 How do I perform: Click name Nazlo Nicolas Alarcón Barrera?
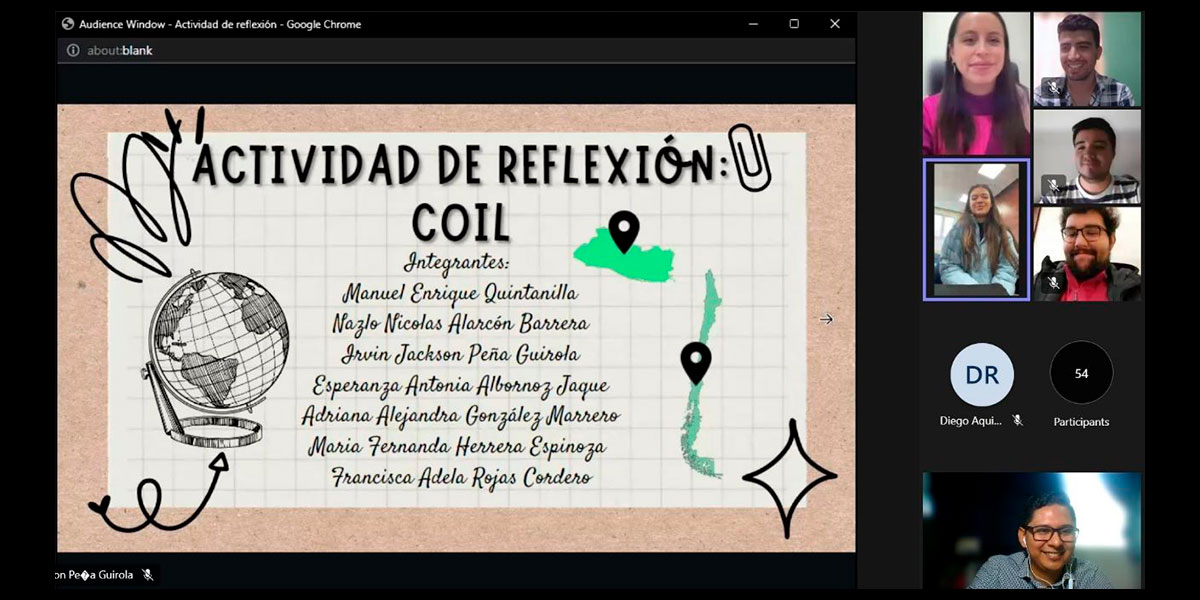(460, 323)
